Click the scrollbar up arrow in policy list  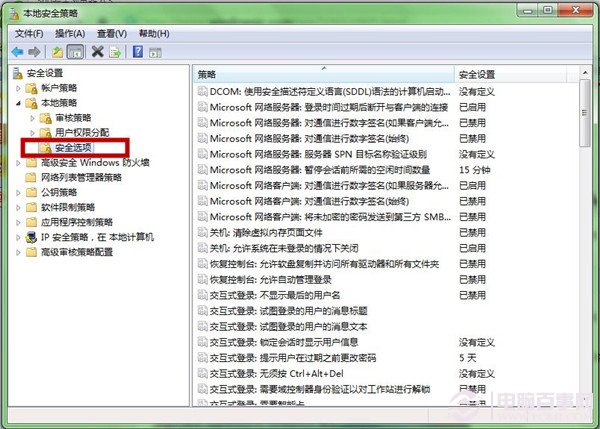585,72
